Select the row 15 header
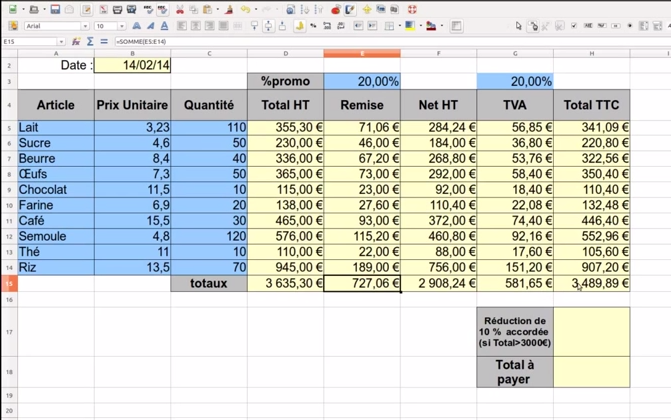The image size is (671, 420). coord(8,283)
